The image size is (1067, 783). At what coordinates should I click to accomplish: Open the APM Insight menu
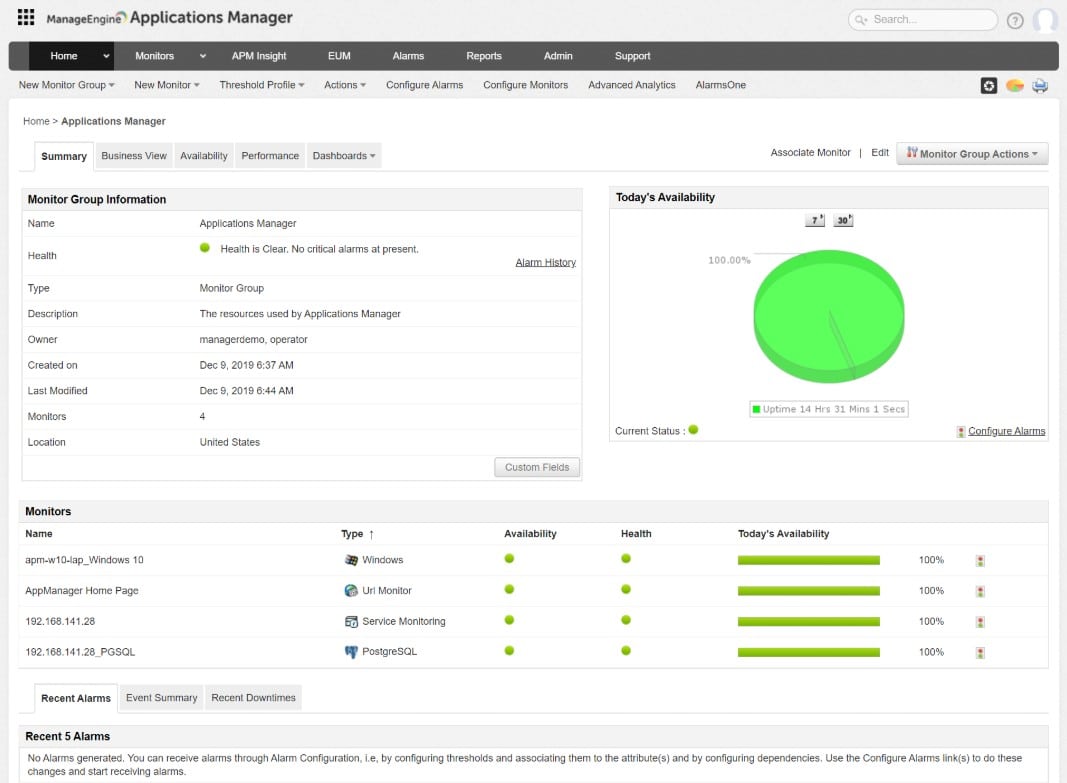click(259, 56)
